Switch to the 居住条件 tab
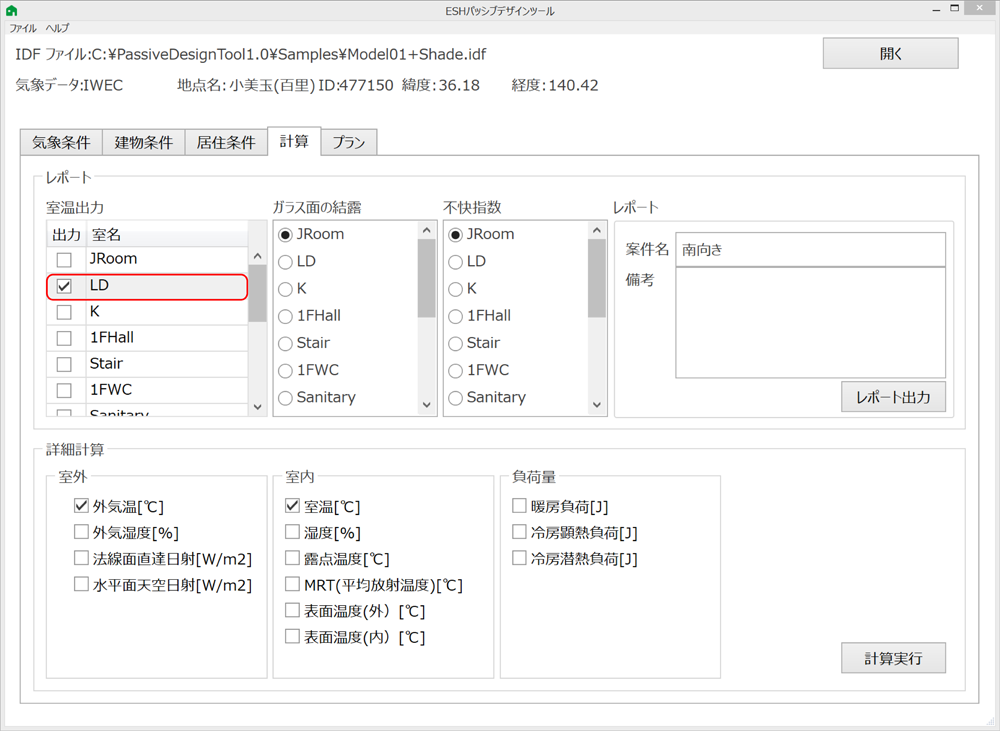Viewport: 1000px width, 731px height. pos(226,142)
